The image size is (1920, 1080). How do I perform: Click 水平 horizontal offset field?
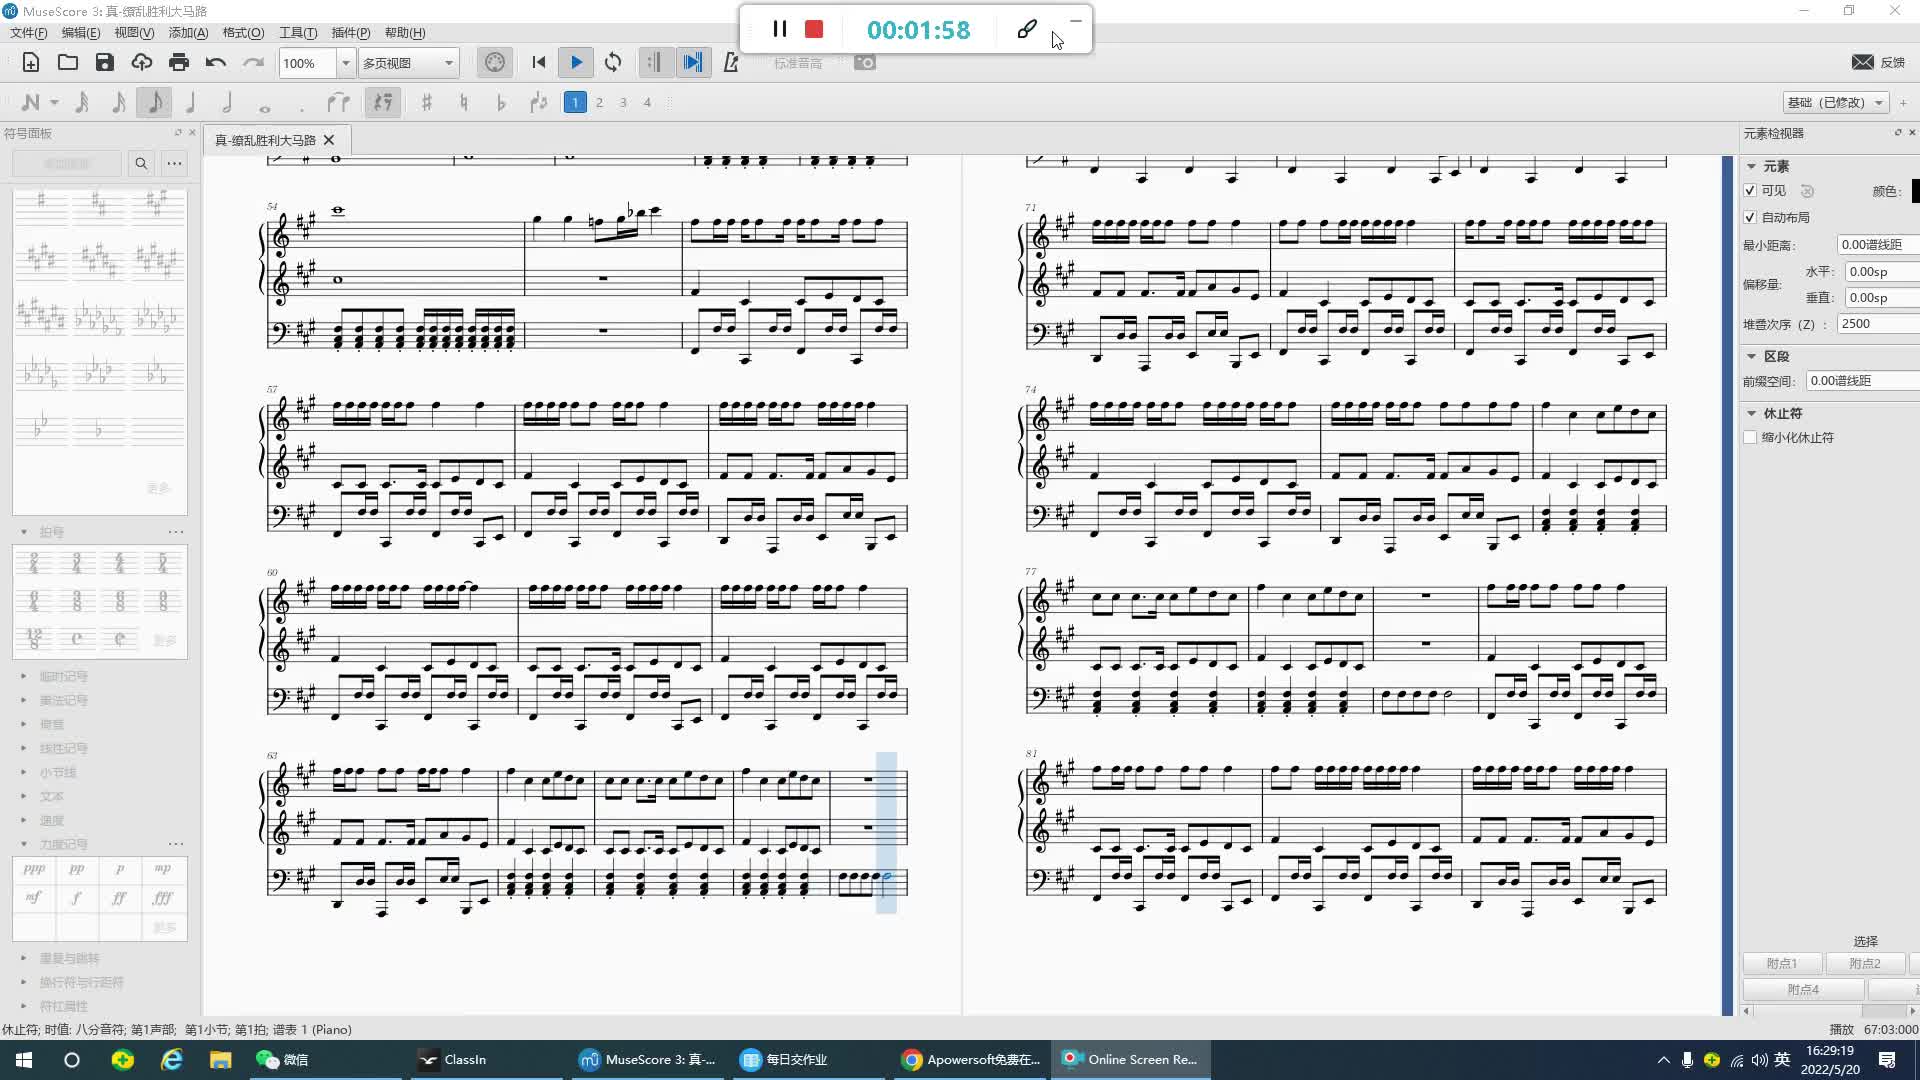coord(1882,271)
